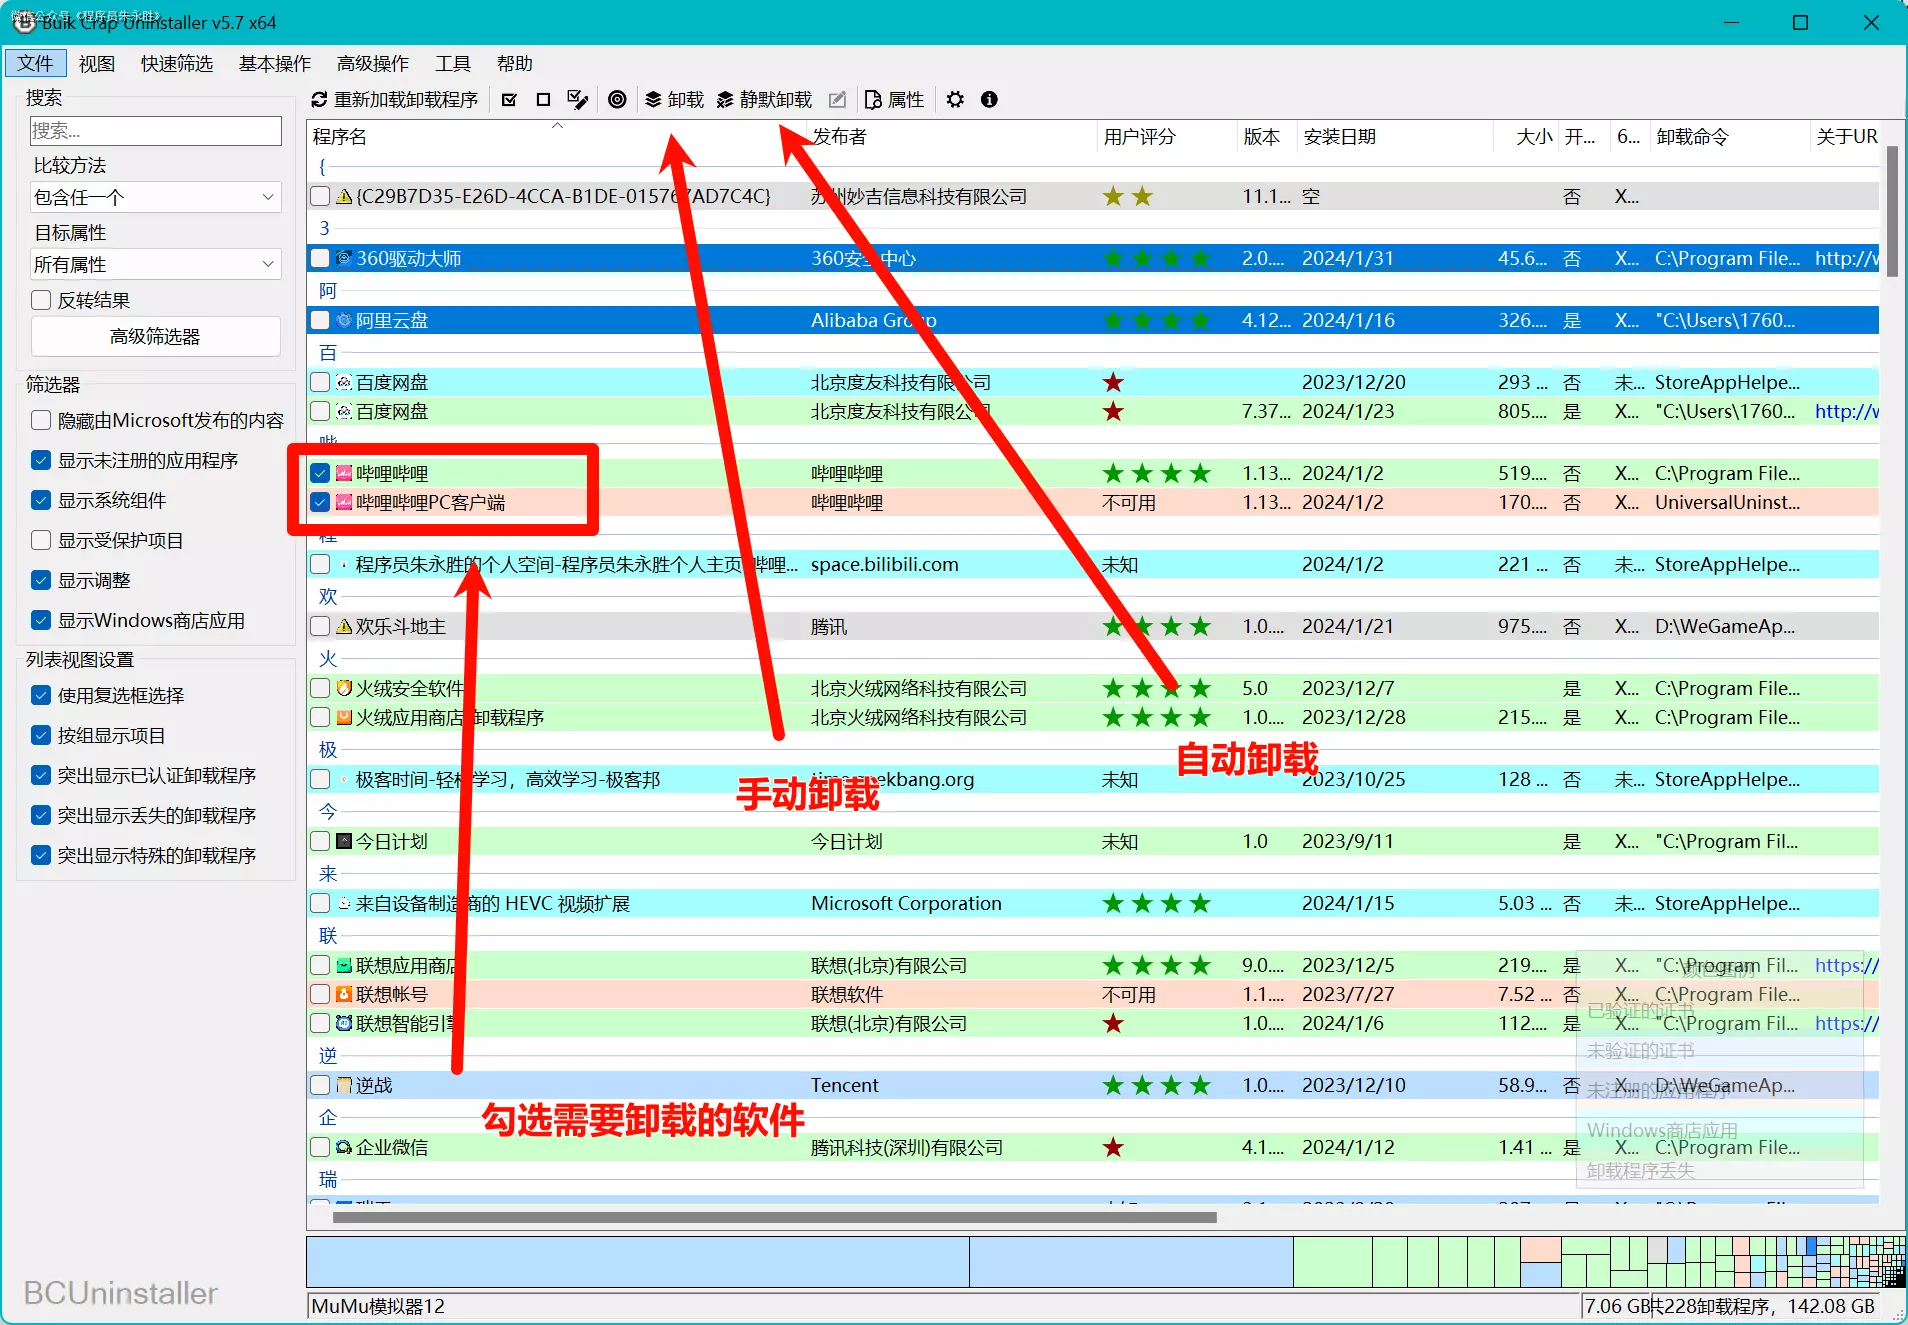The width and height of the screenshot is (1908, 1325).
Task: Open the 百度网盘 http link in 关于URL column
Action: [x=1845, y=411]
